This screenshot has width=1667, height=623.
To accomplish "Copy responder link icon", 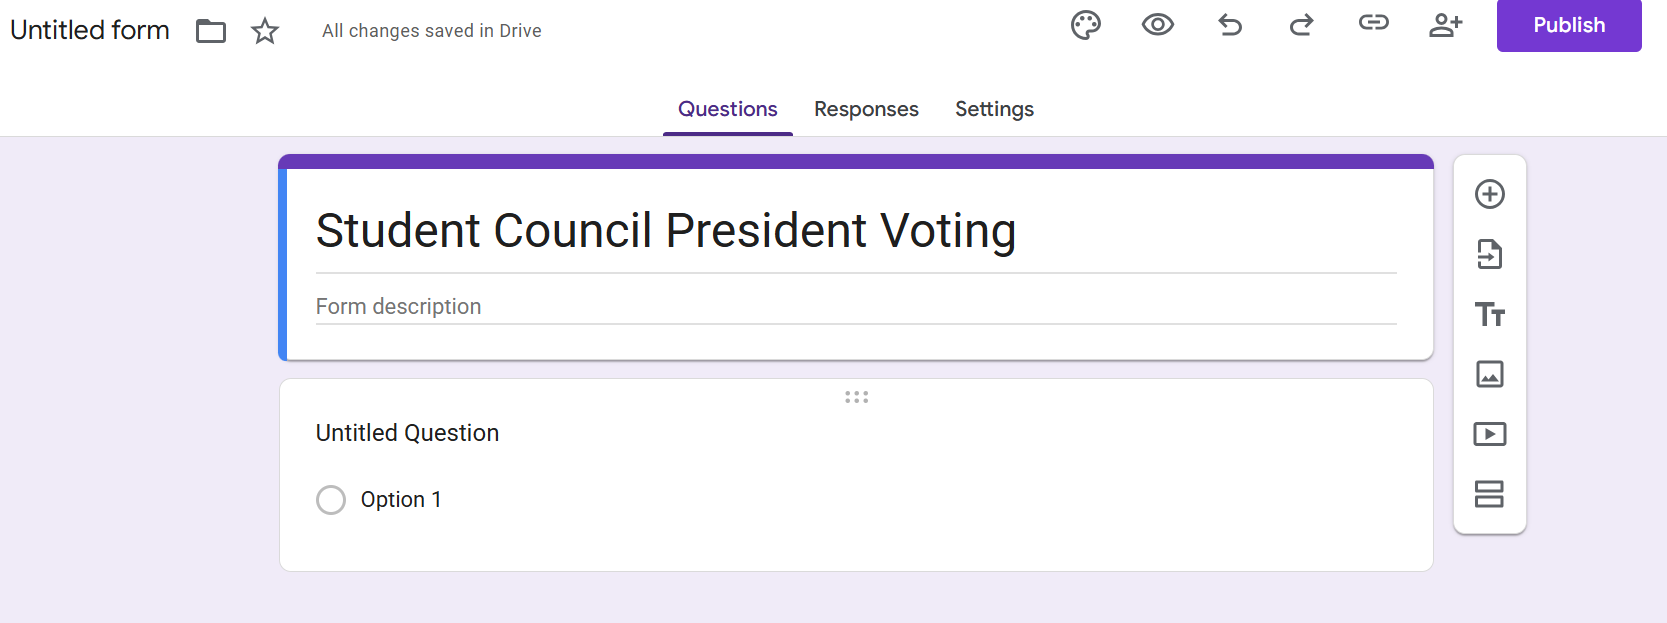I will 1373,22.
